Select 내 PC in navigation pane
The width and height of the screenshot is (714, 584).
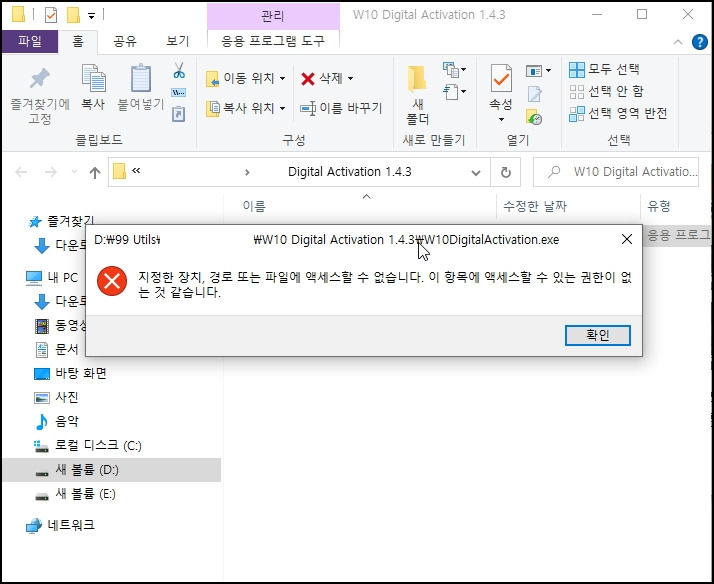point(52,277)
